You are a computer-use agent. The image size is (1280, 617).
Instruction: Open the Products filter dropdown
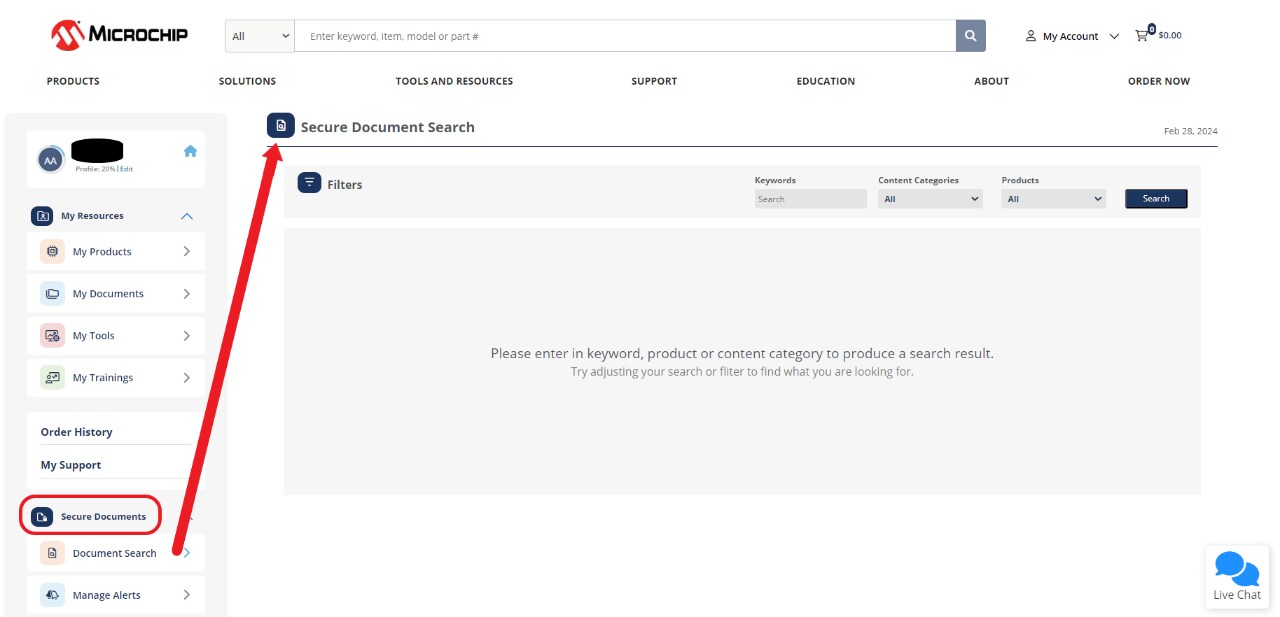[1053, 198]
